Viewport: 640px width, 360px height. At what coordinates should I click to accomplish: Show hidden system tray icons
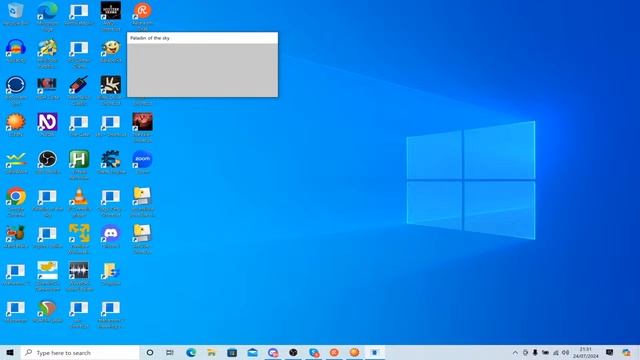(515, 353)
